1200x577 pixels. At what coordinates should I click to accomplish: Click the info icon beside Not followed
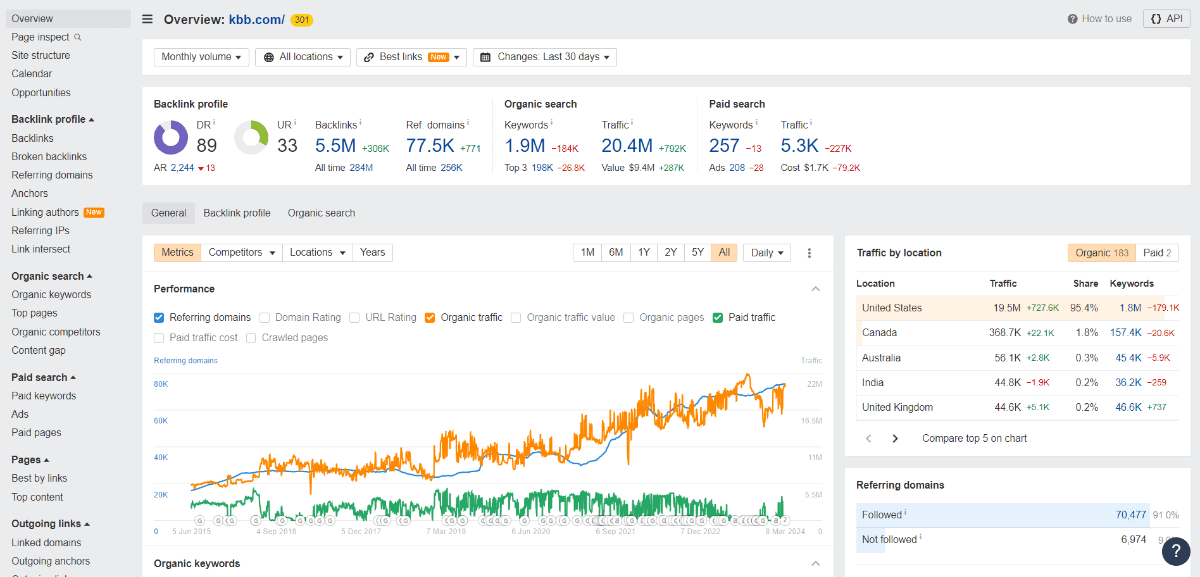(x=921, y=538)
